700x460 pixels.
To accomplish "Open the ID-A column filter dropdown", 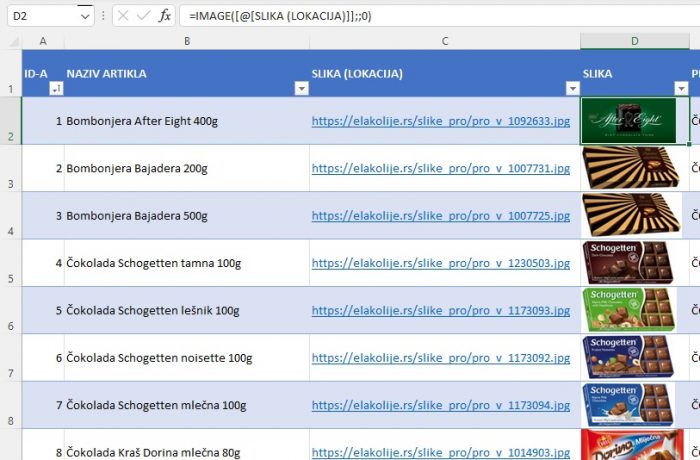I will pyautogui.click(x=55, y=88).
